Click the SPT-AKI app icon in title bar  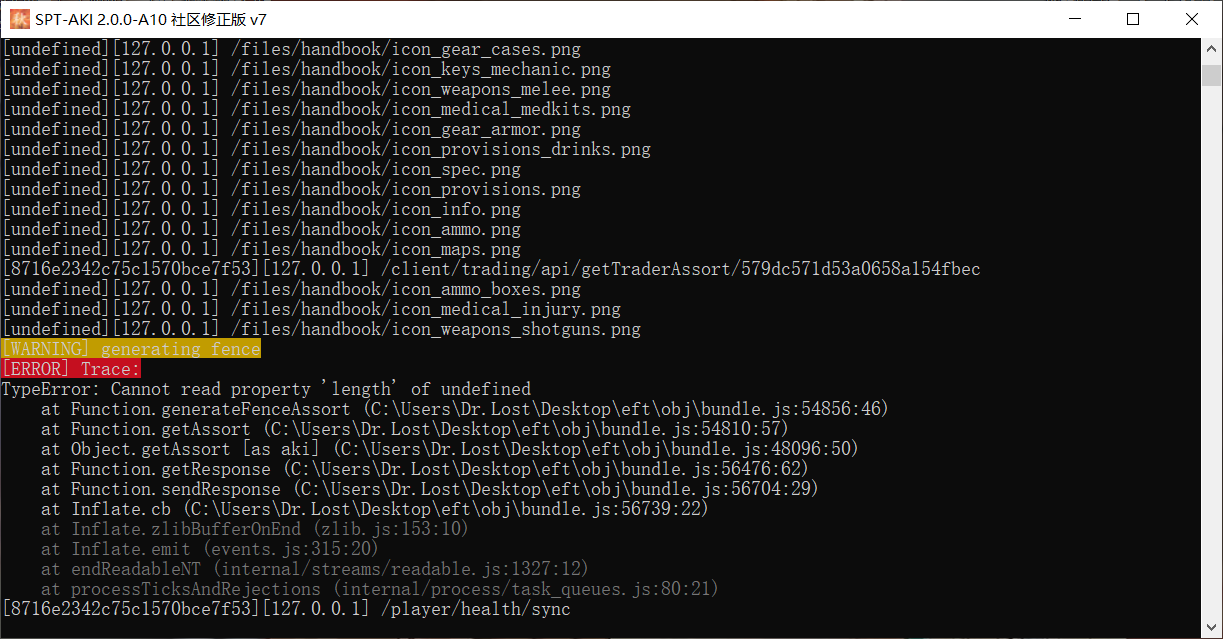[19, 19]
